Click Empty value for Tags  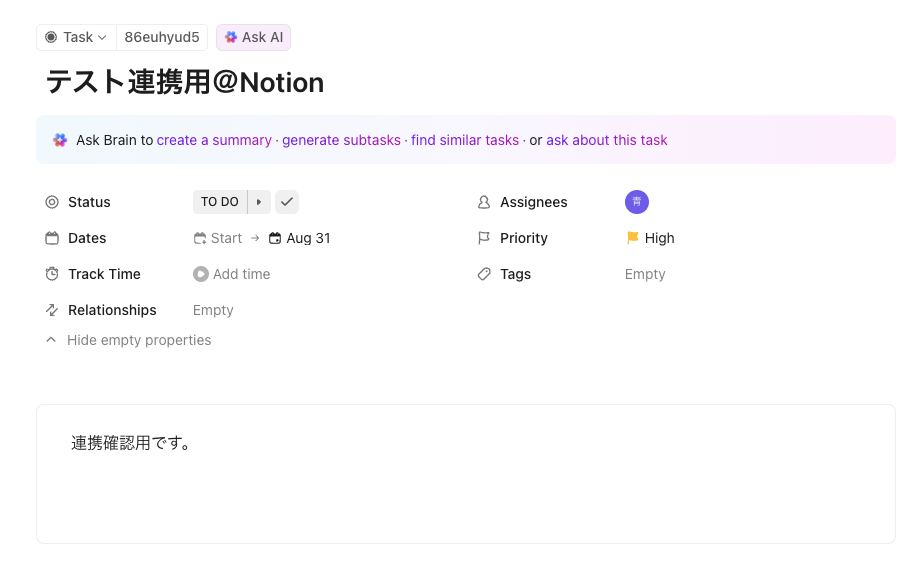(x=645, y=274)
